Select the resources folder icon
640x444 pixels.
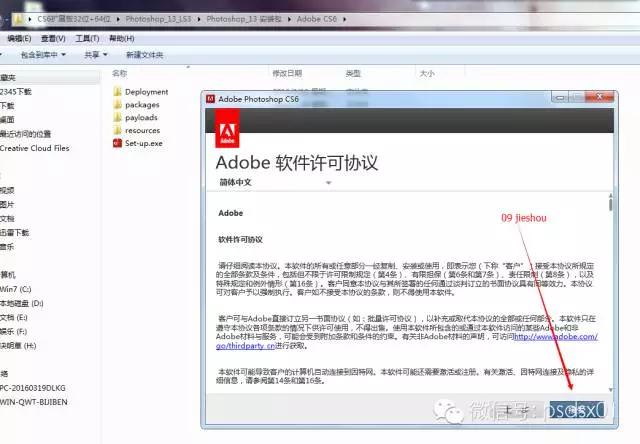(x=118, y=131)
